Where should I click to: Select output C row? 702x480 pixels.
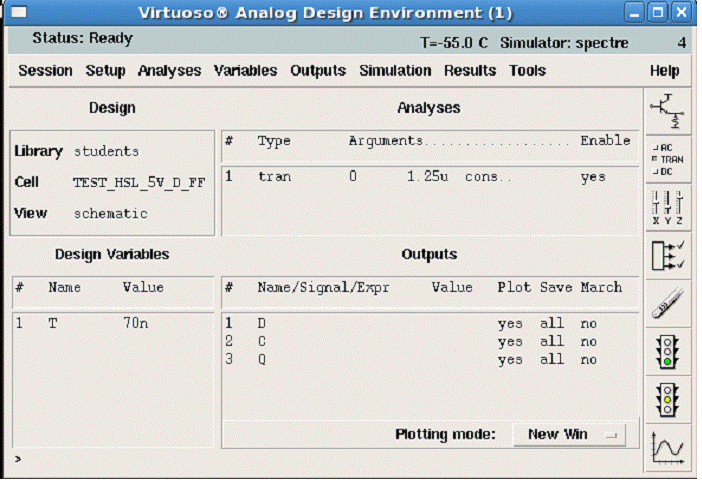[x=429, y=342]
